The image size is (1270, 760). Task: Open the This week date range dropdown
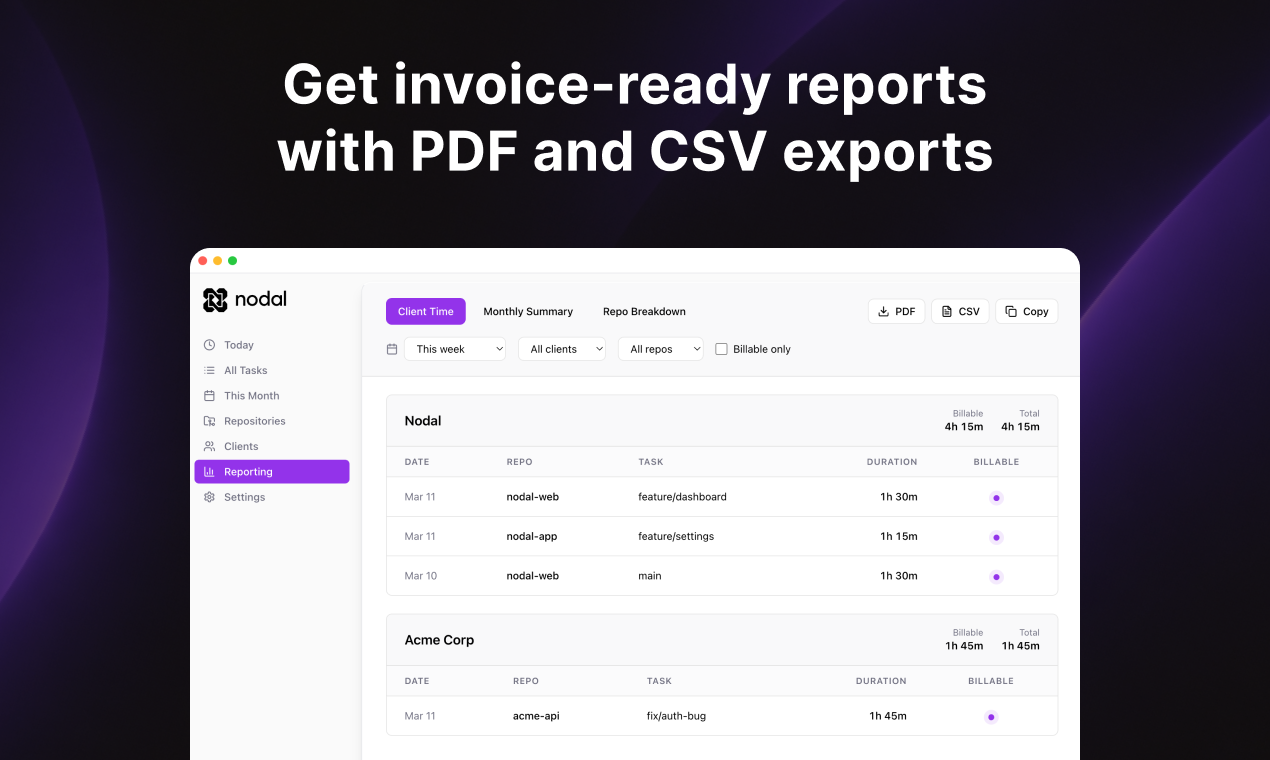click(x=455, y=349)
